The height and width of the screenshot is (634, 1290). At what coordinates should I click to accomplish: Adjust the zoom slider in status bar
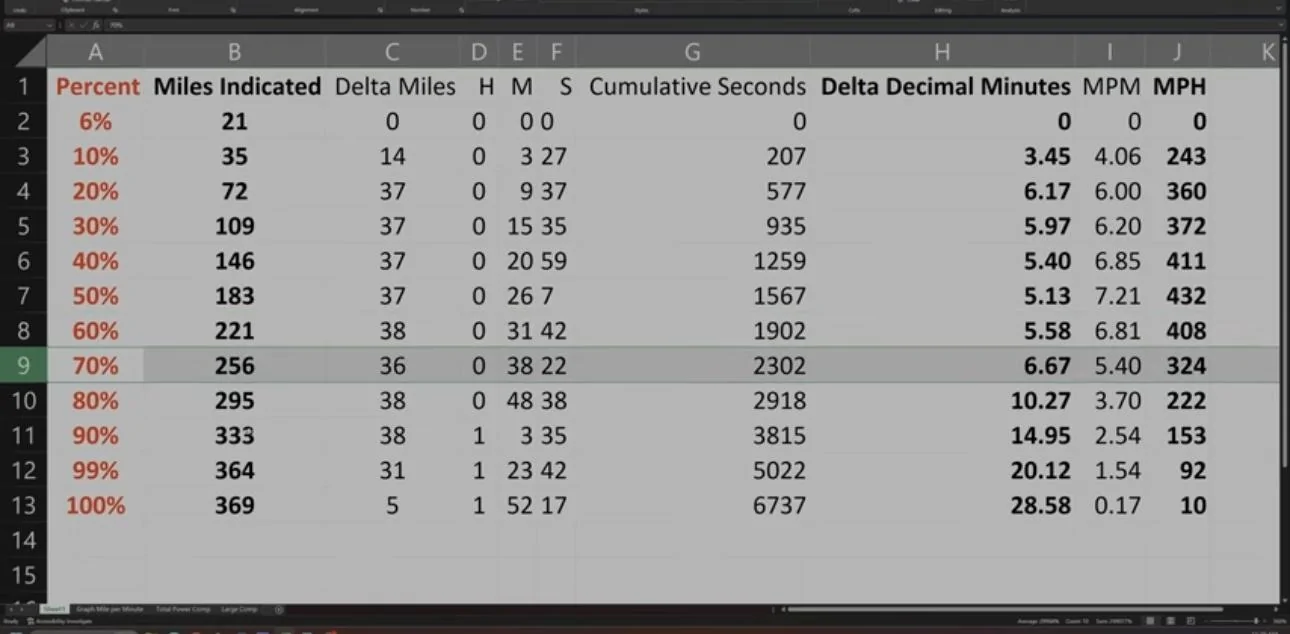1256,621
